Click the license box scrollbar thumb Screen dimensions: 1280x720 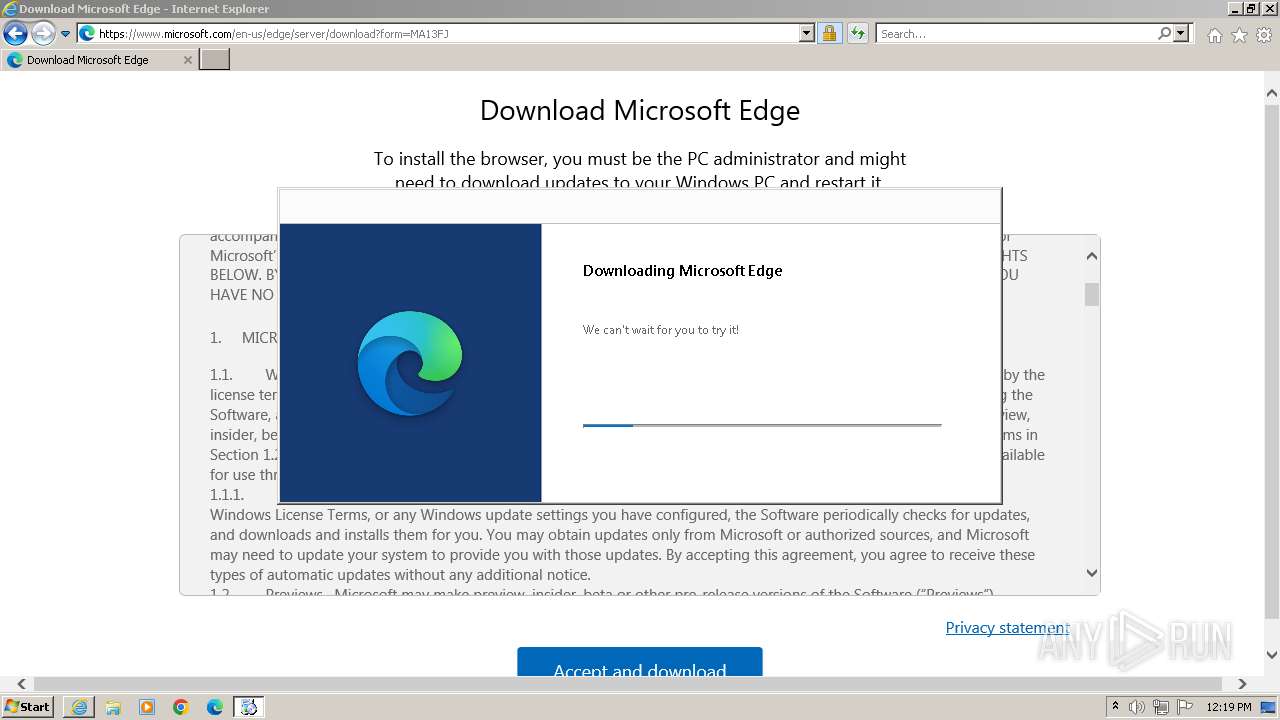tap(1091, 294)
